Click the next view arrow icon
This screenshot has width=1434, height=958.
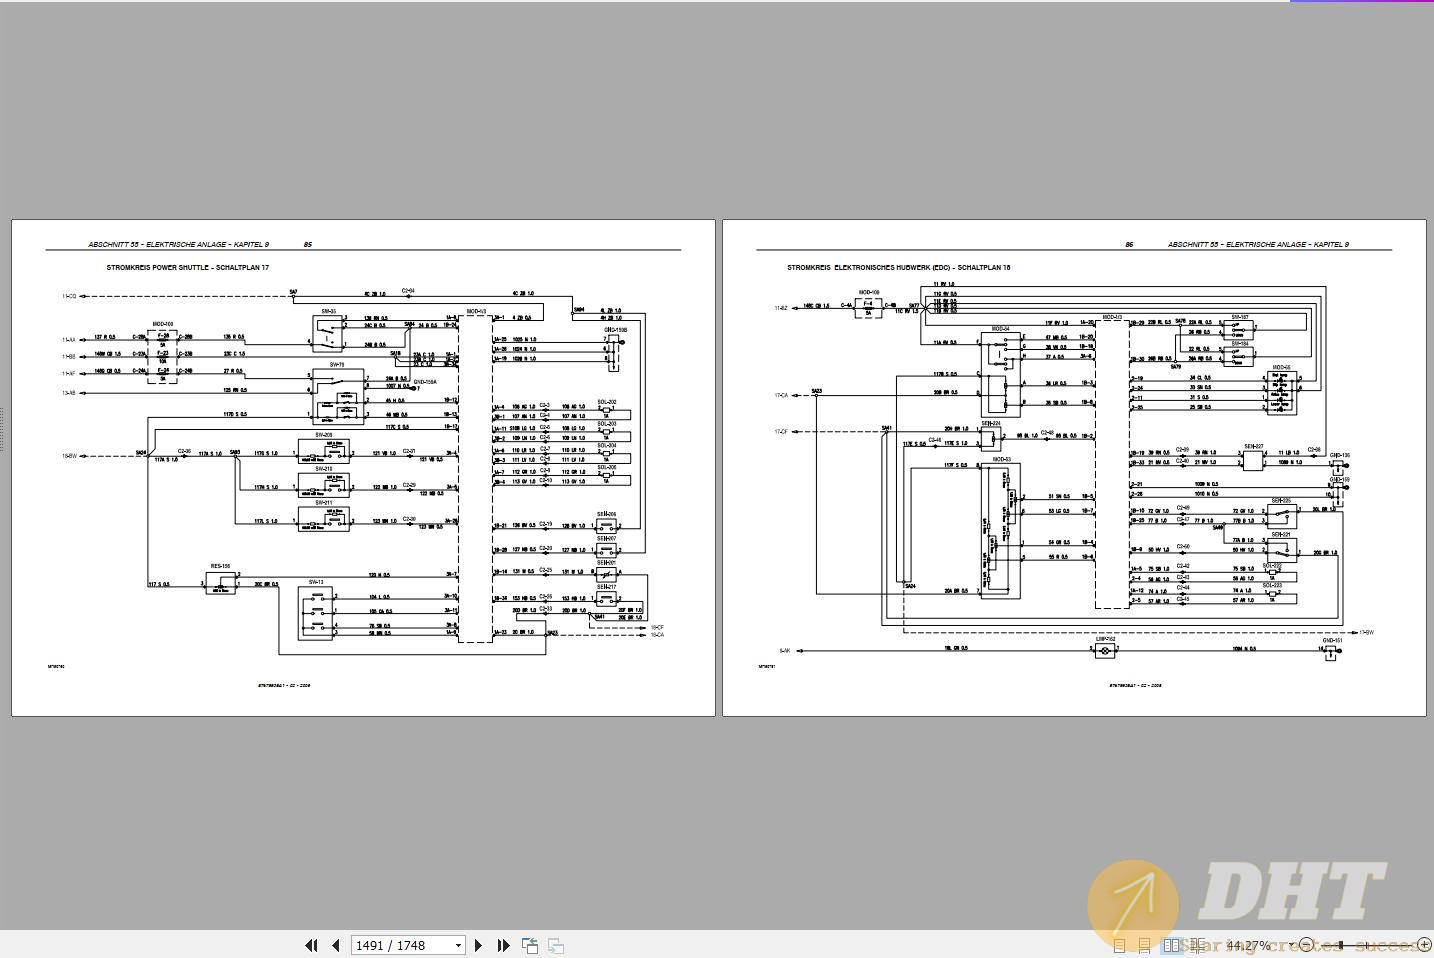click(554, 945)
